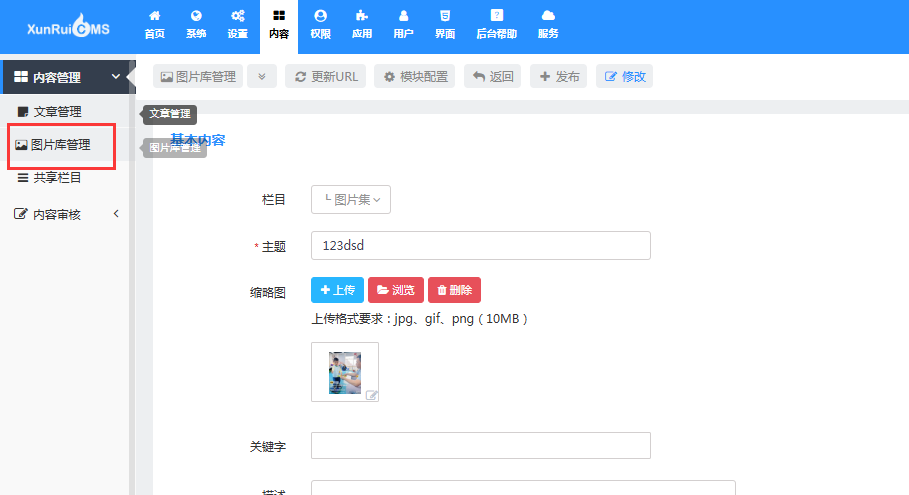Image resolution: width=909 pixels, height=495 pixels.
Task: Select 共享栏目 in the sidebar
Action: pos(57,178)
